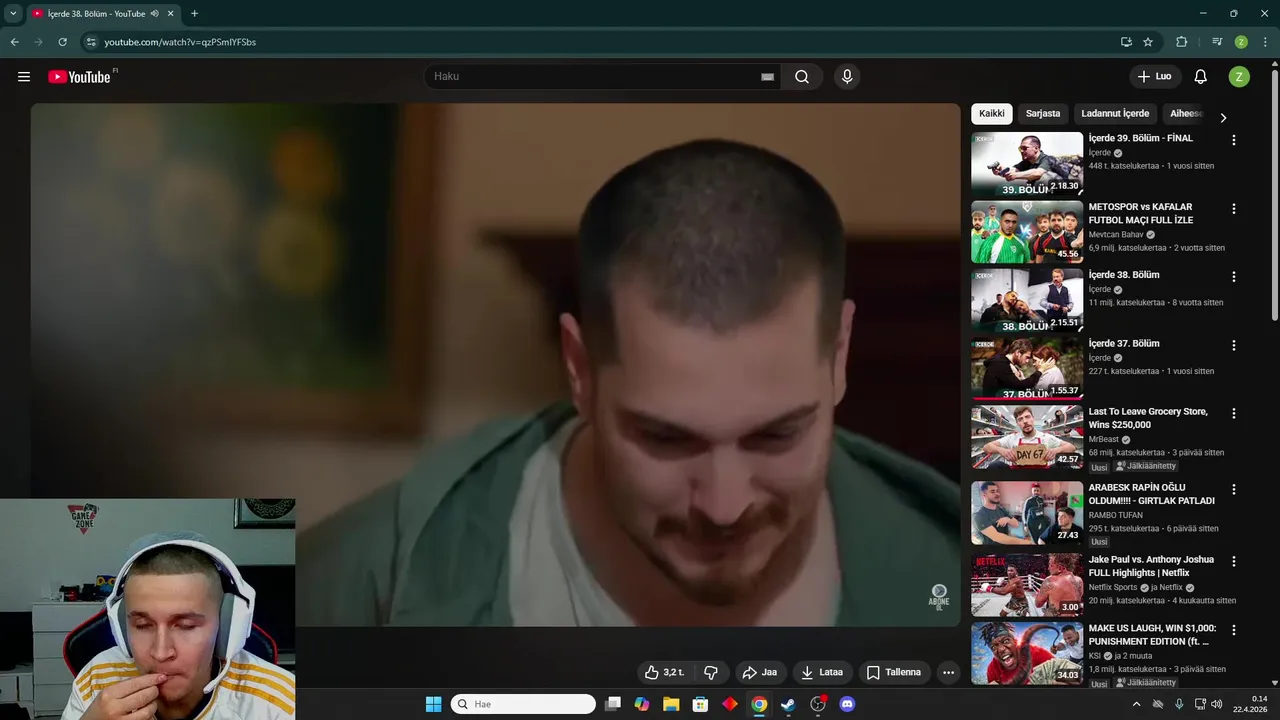Open Chrome media controls icon
The width and height of the screenshot is (1280, 720).
coord(1217,42)
